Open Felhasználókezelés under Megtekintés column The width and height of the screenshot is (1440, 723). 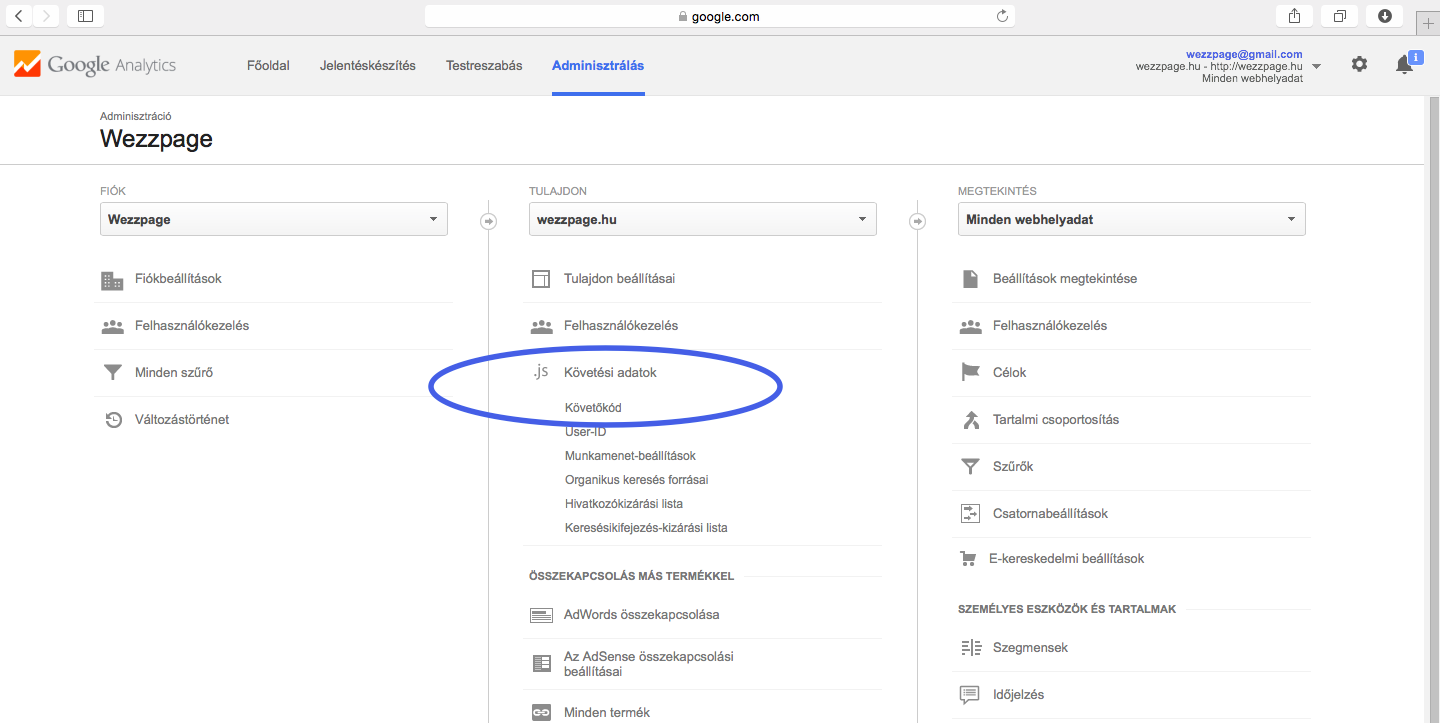[x=1050, y=326]
